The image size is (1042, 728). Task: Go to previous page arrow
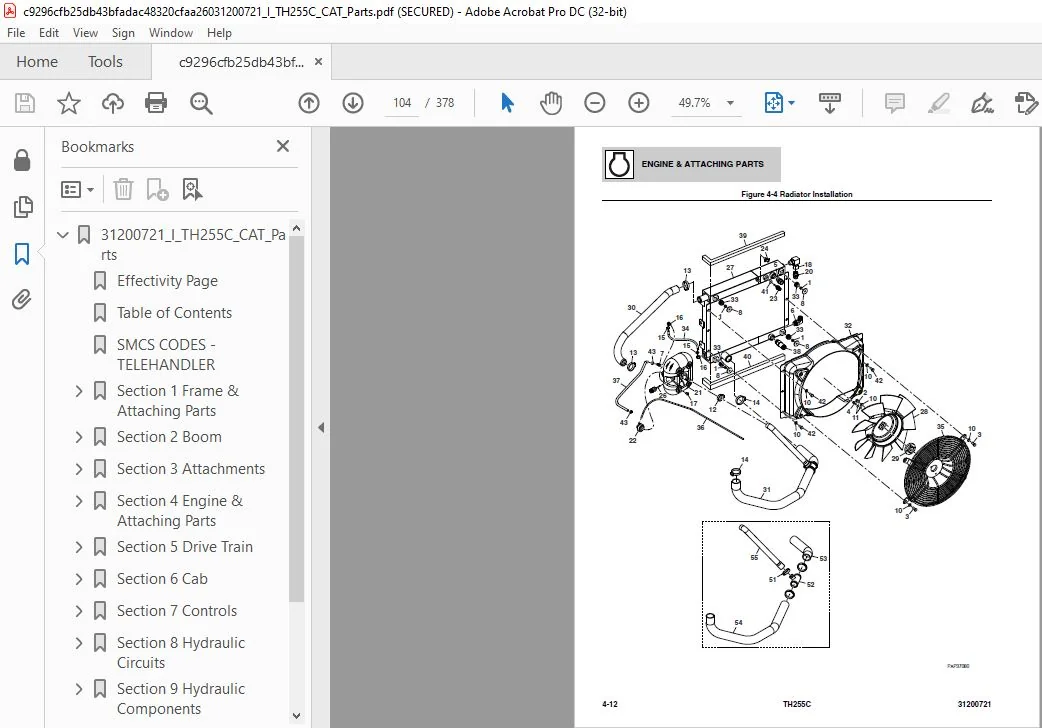coord(309,103)
